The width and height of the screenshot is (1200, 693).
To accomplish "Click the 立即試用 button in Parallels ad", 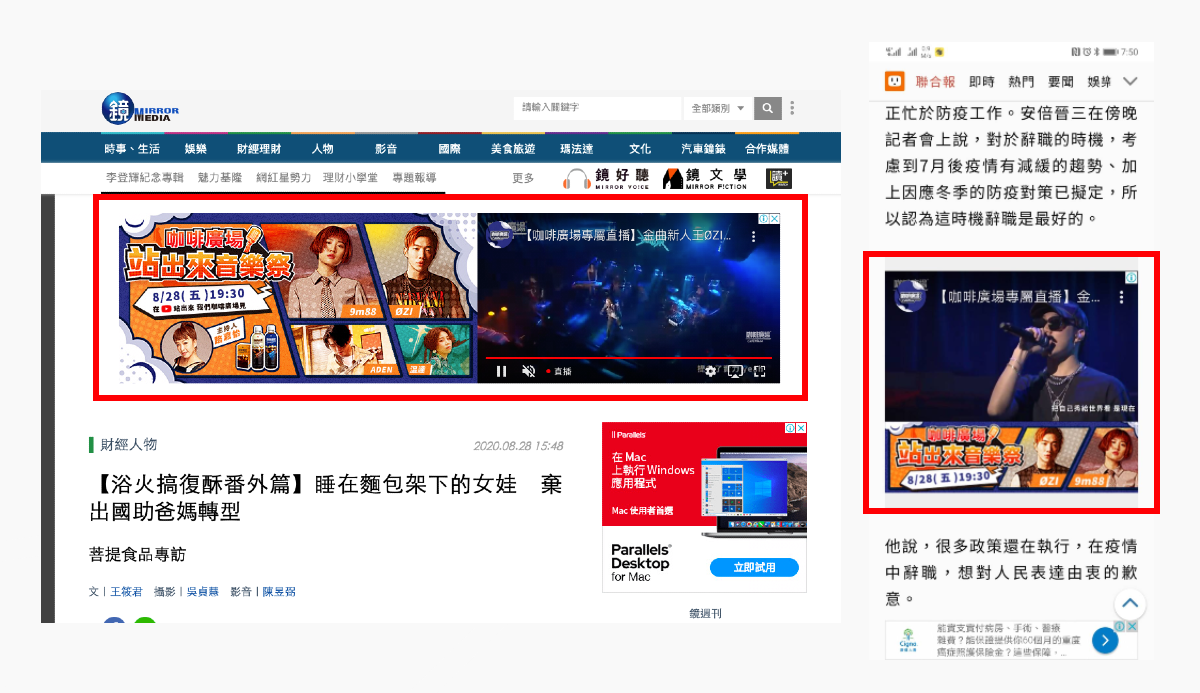I will coord(756,567).
